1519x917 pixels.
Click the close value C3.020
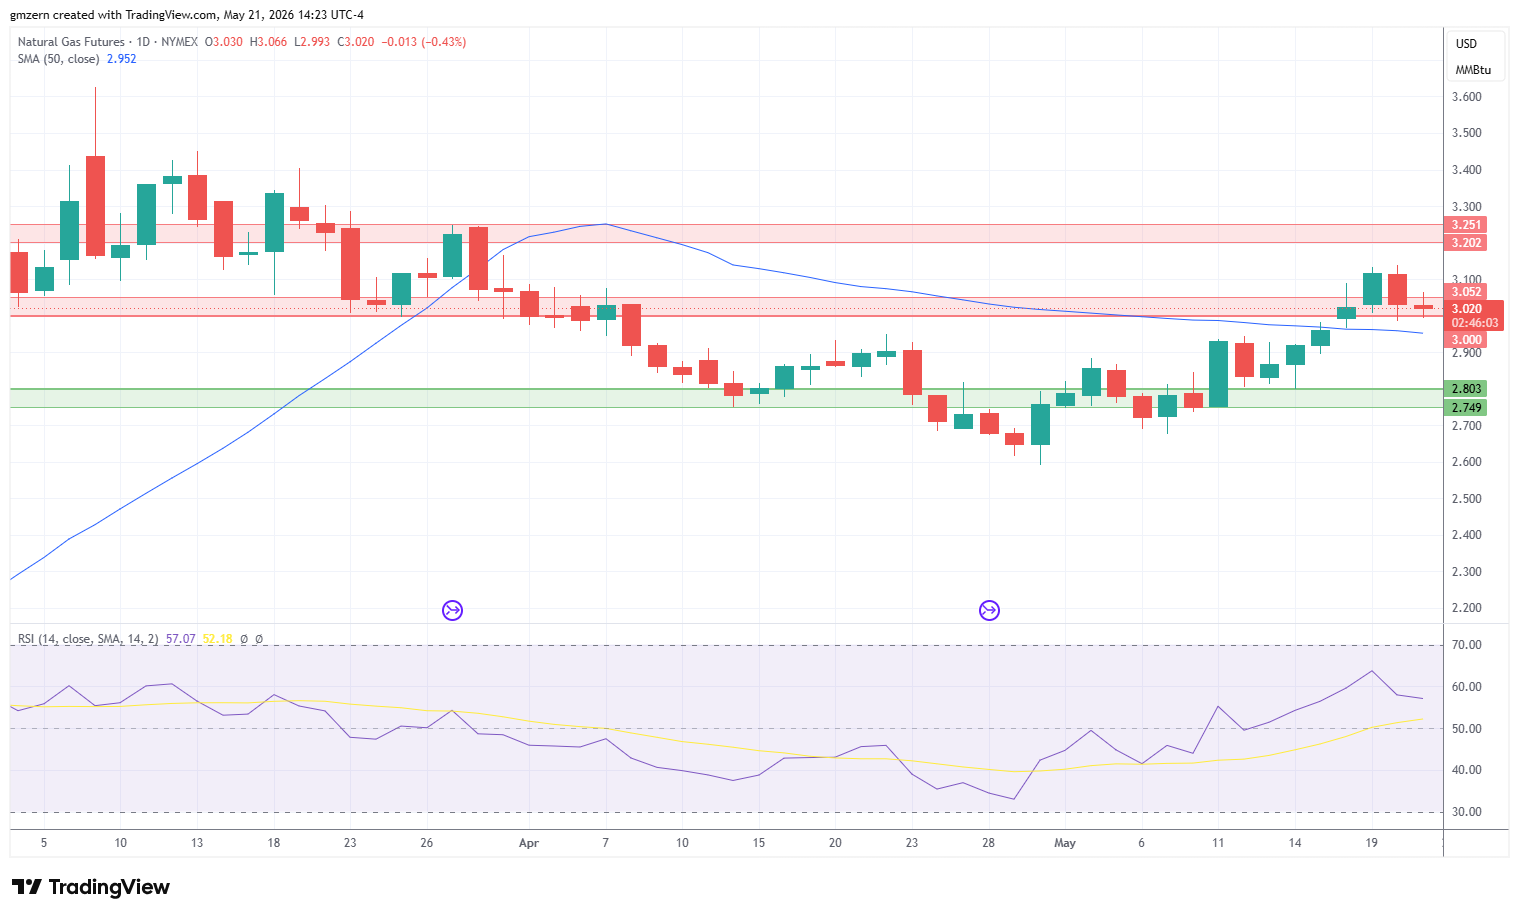pos(356,42)
